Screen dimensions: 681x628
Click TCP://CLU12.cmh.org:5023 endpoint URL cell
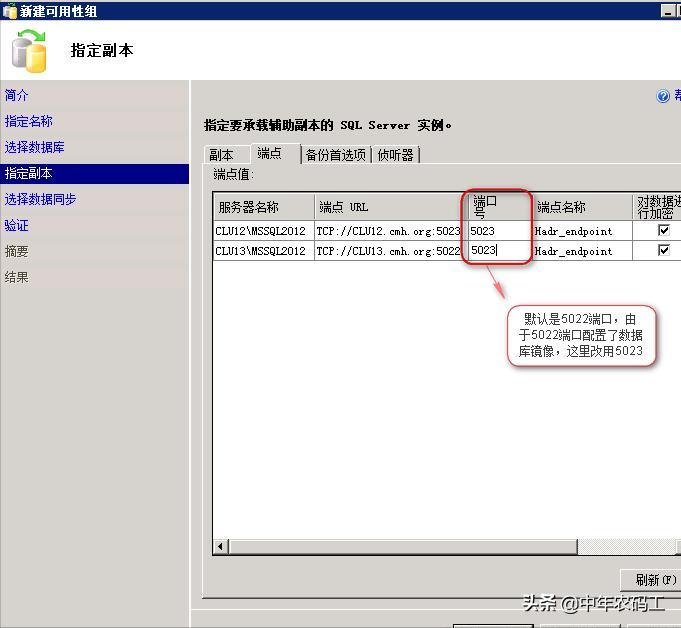[x=391, y=231]
